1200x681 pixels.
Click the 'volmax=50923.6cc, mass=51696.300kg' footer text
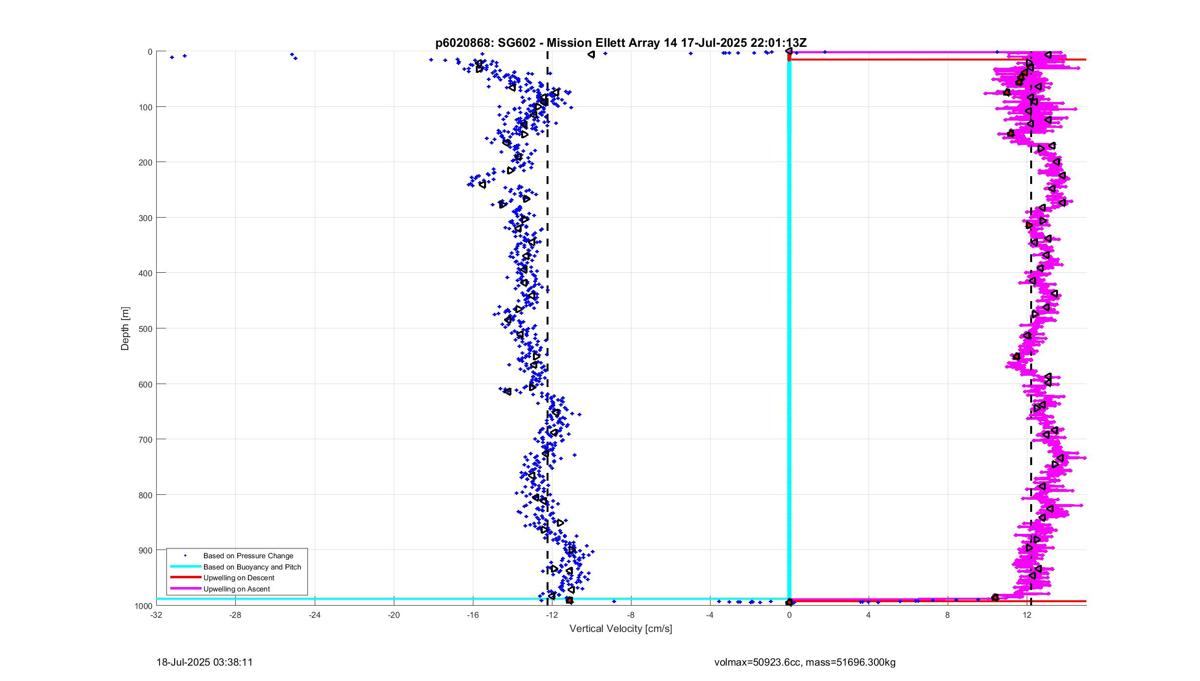805,662
